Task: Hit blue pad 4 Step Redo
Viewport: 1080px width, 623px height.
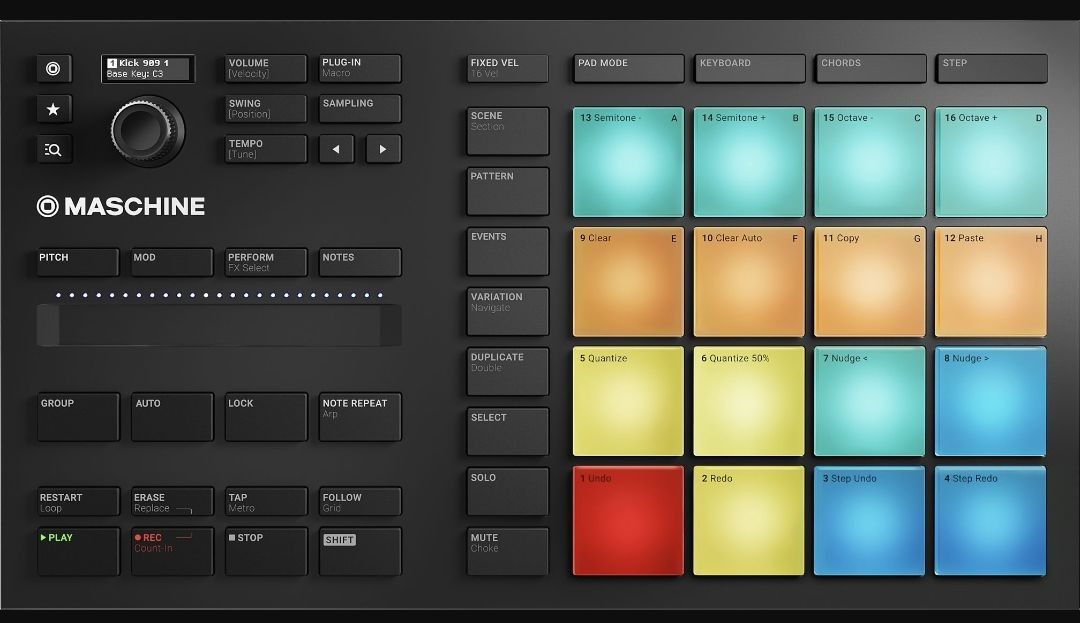Action: 990,521
